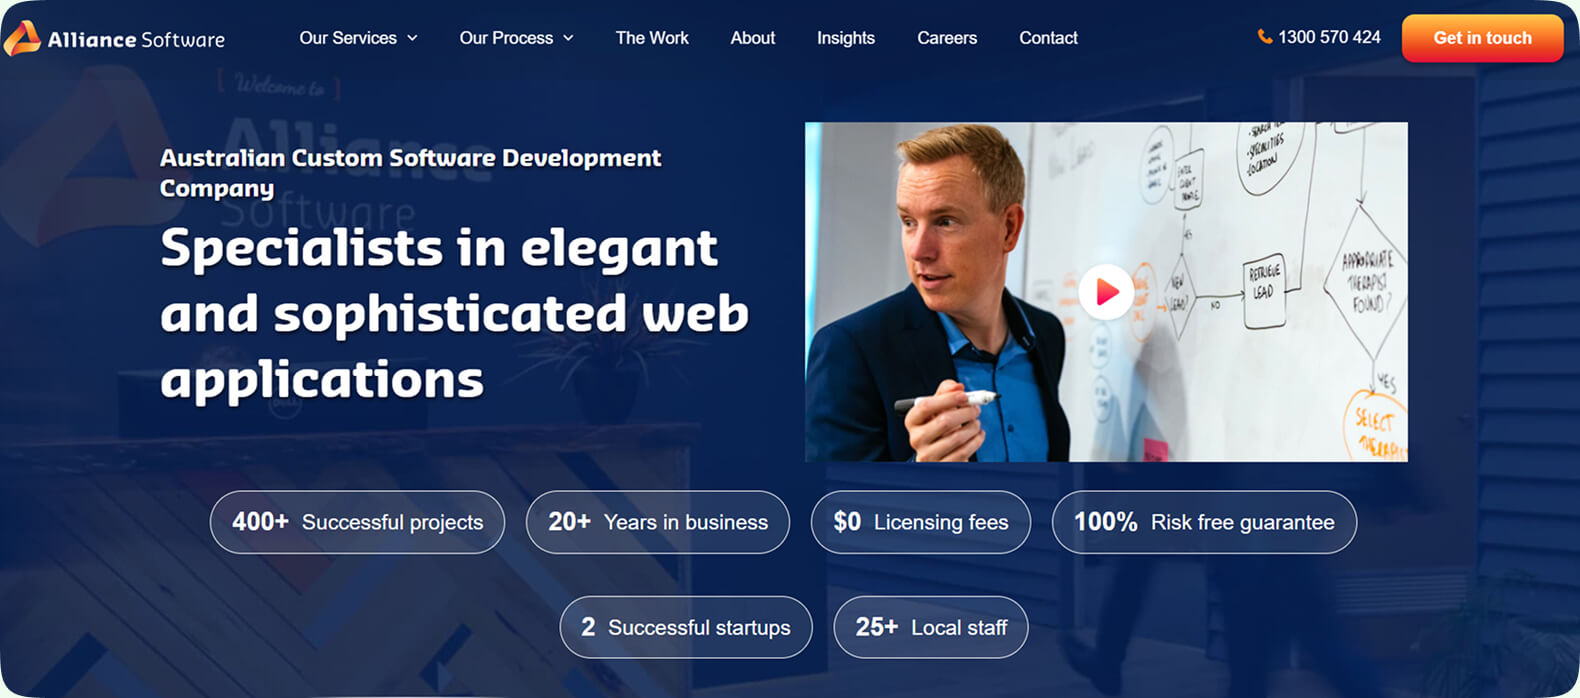This screenshot has height=698, width=1580.
Task: Open the About page
Action: tap(753, 38)
